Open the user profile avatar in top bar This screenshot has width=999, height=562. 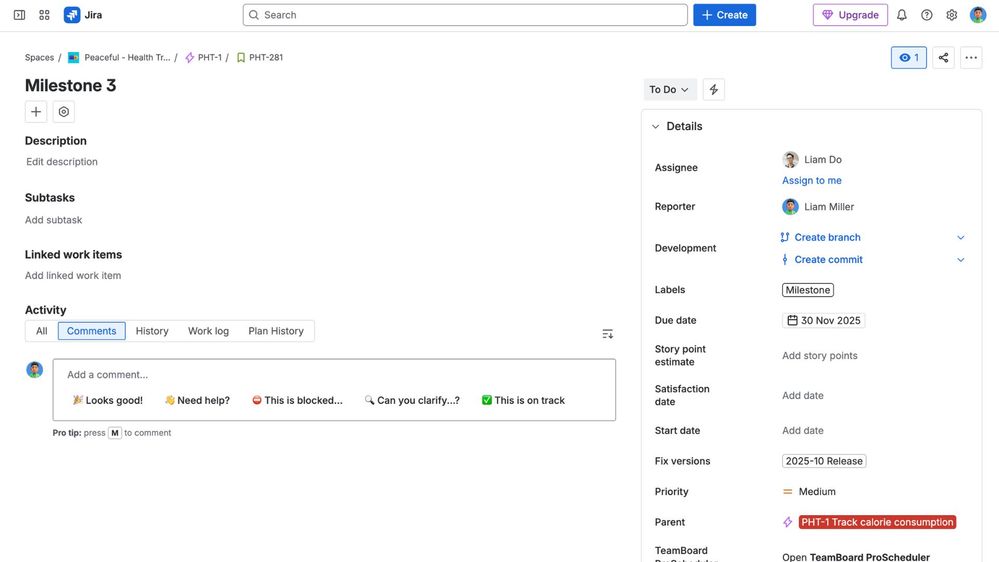[x=978, y=15]
